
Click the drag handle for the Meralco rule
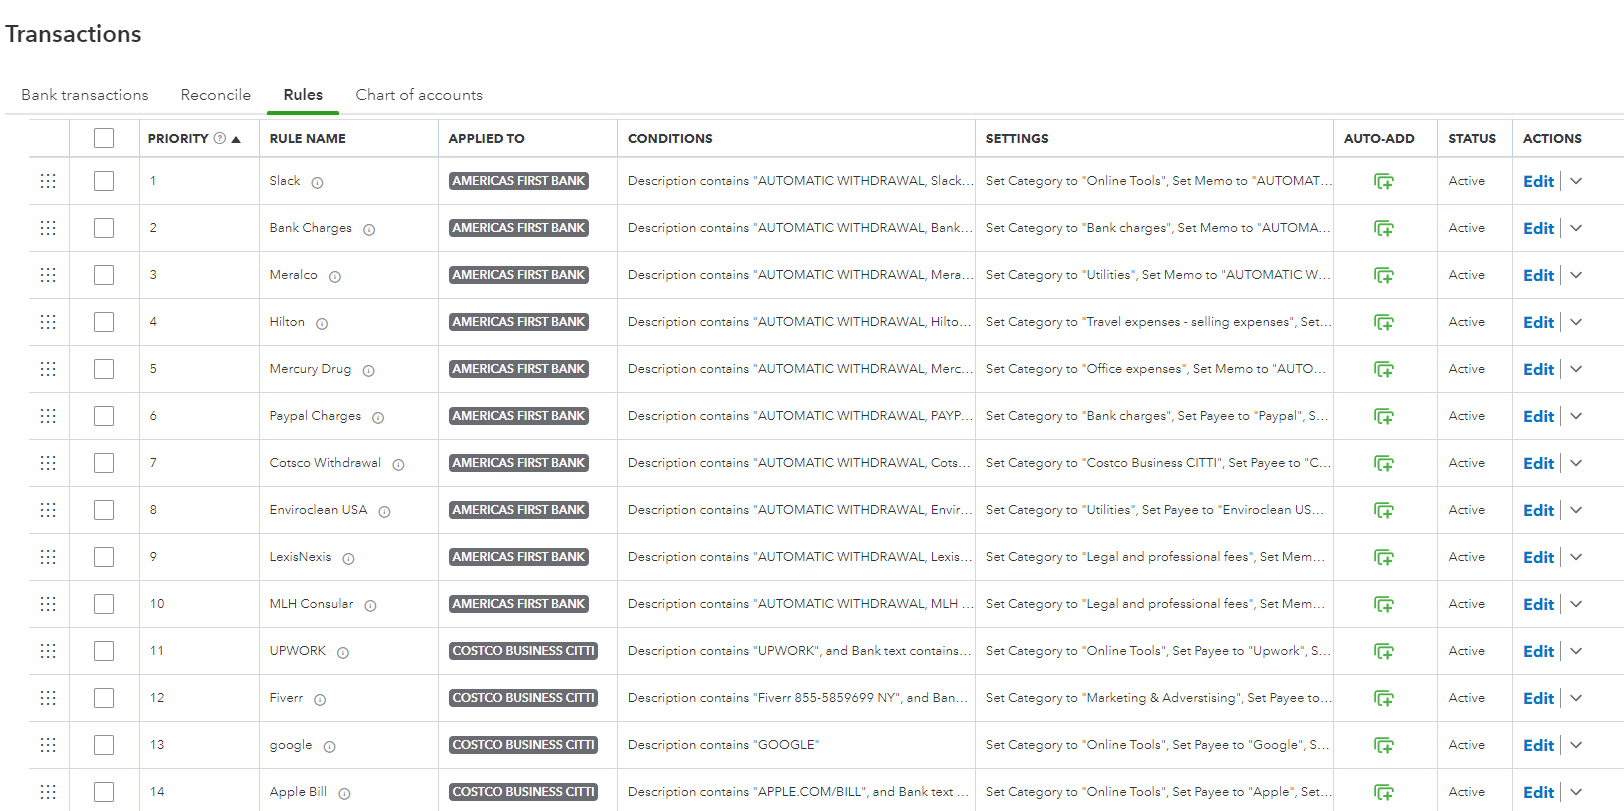48,275
